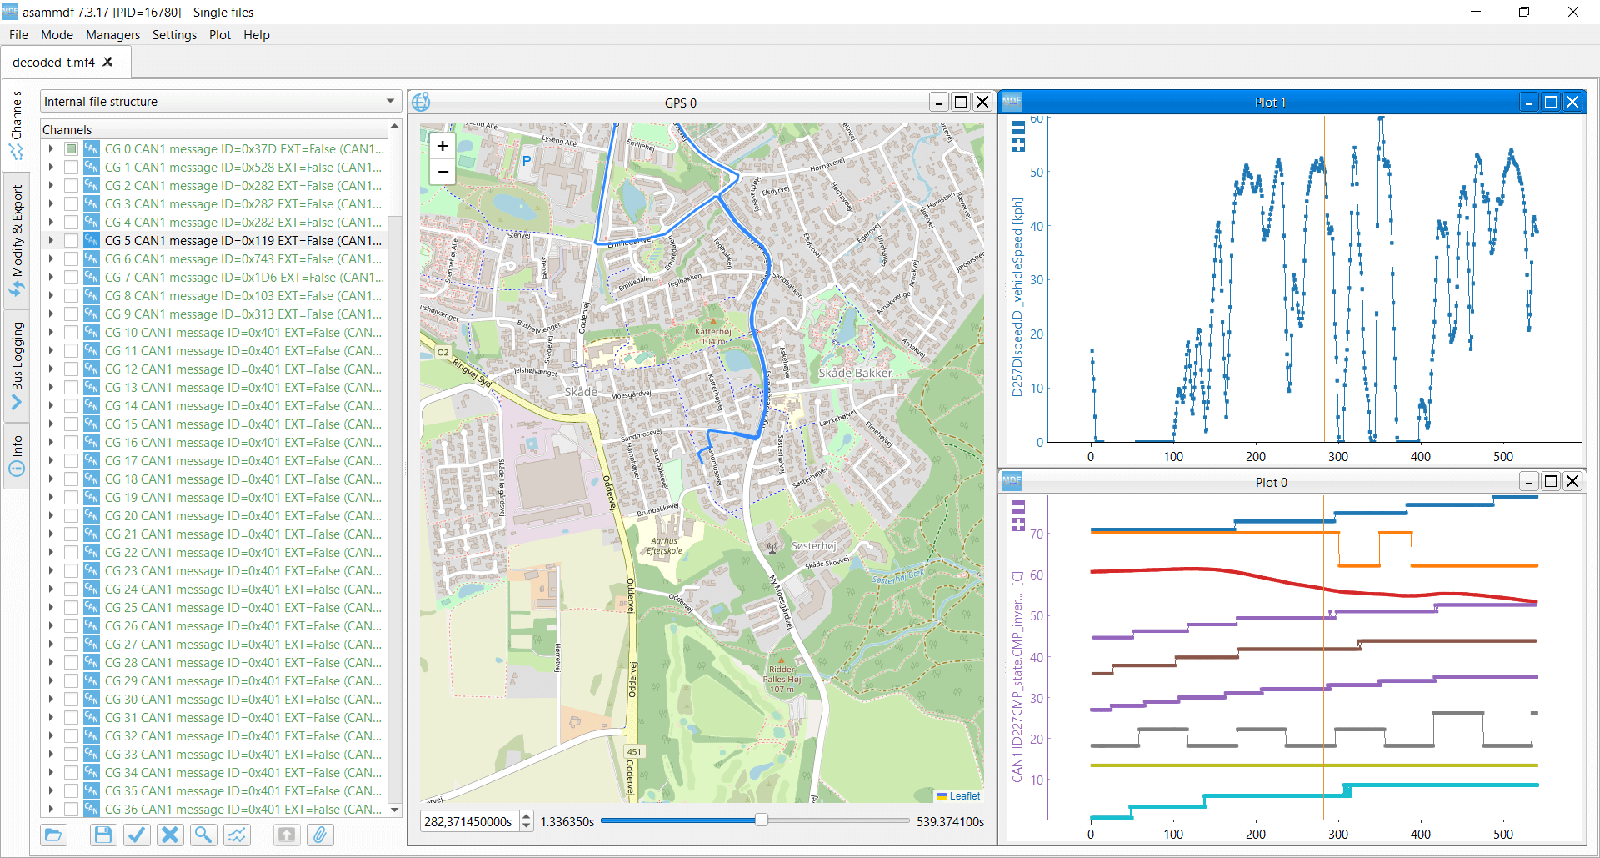The width and height of the screenshot is (1600, 858).
Task: Tick the CG 9 CAN1 message checkbox
Action: [71, 314]
